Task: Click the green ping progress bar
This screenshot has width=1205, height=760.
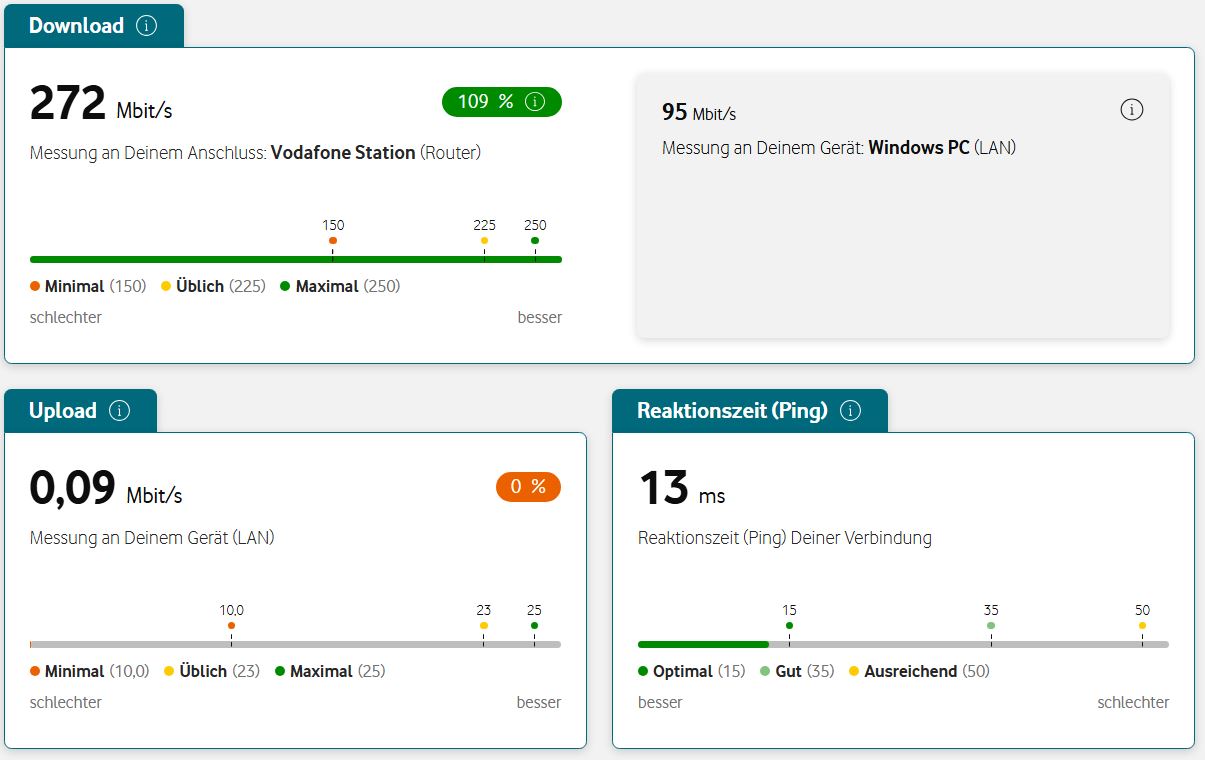Action: [x=703, y=645]
